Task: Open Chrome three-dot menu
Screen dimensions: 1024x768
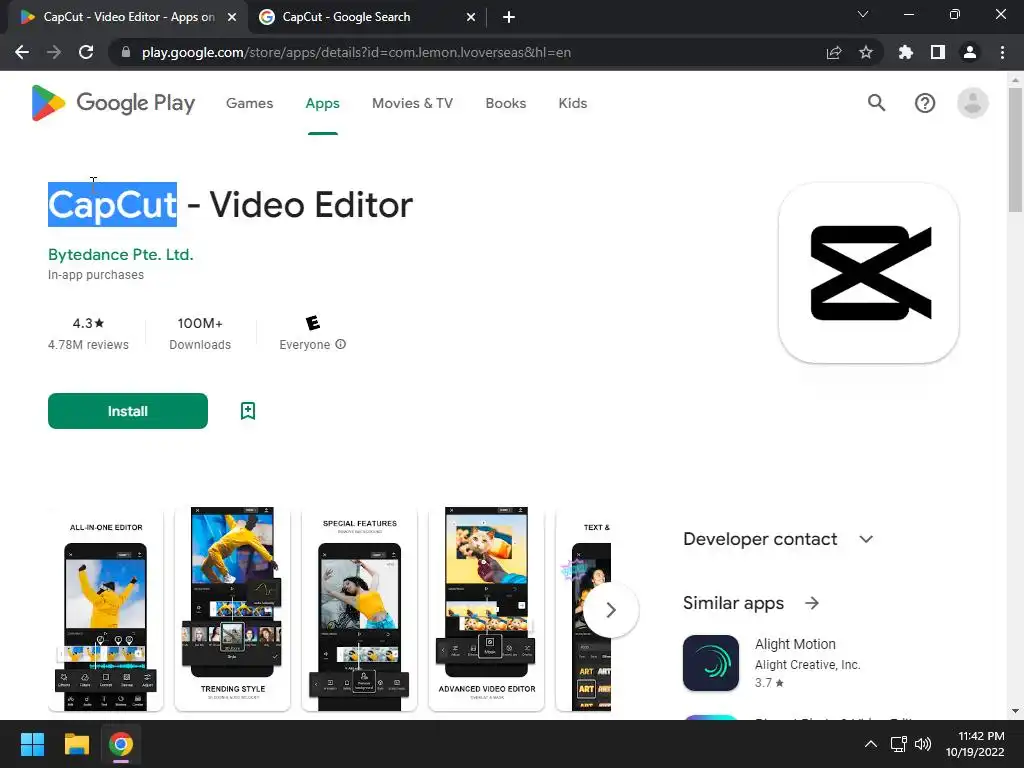Action: click(x=1002, y=52)
